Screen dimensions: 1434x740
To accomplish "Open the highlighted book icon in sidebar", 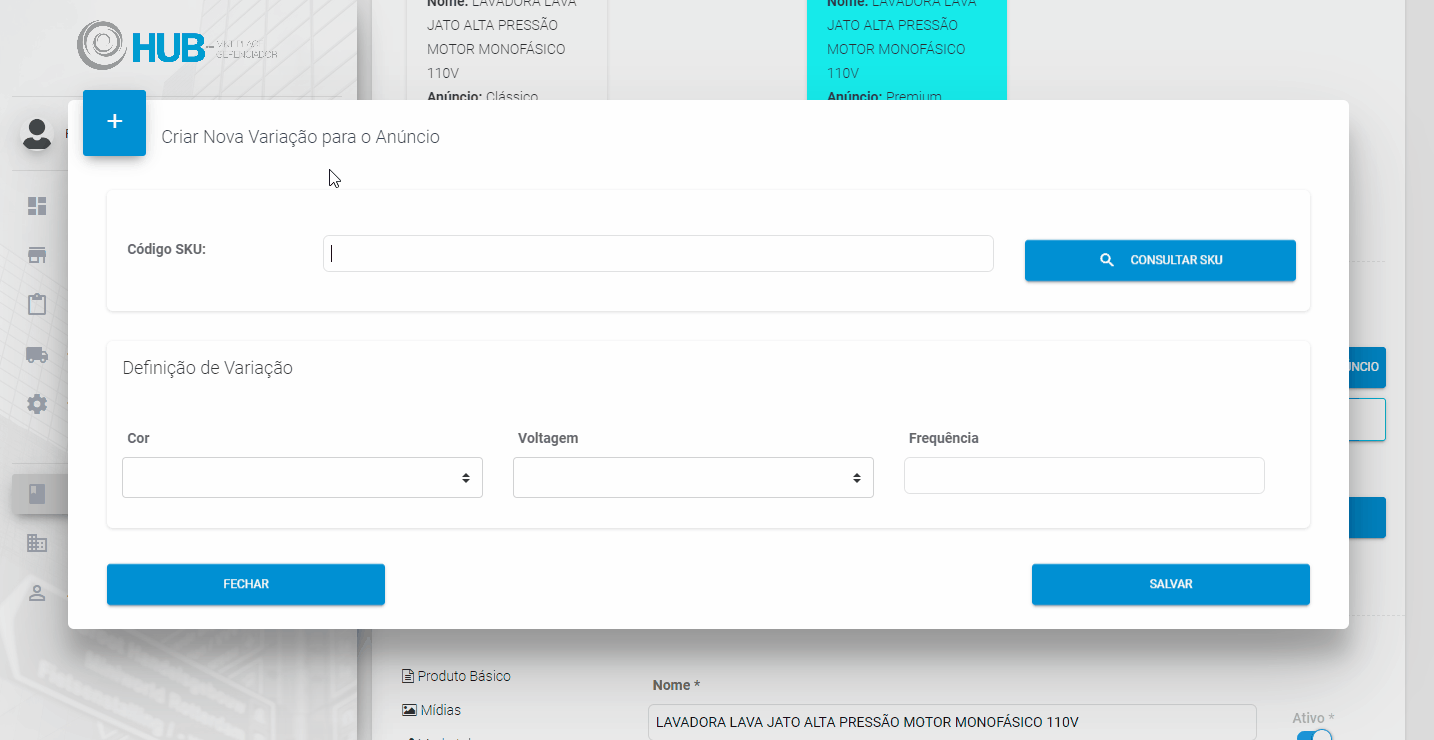I will pyautogui.click(x=37, y=494).
